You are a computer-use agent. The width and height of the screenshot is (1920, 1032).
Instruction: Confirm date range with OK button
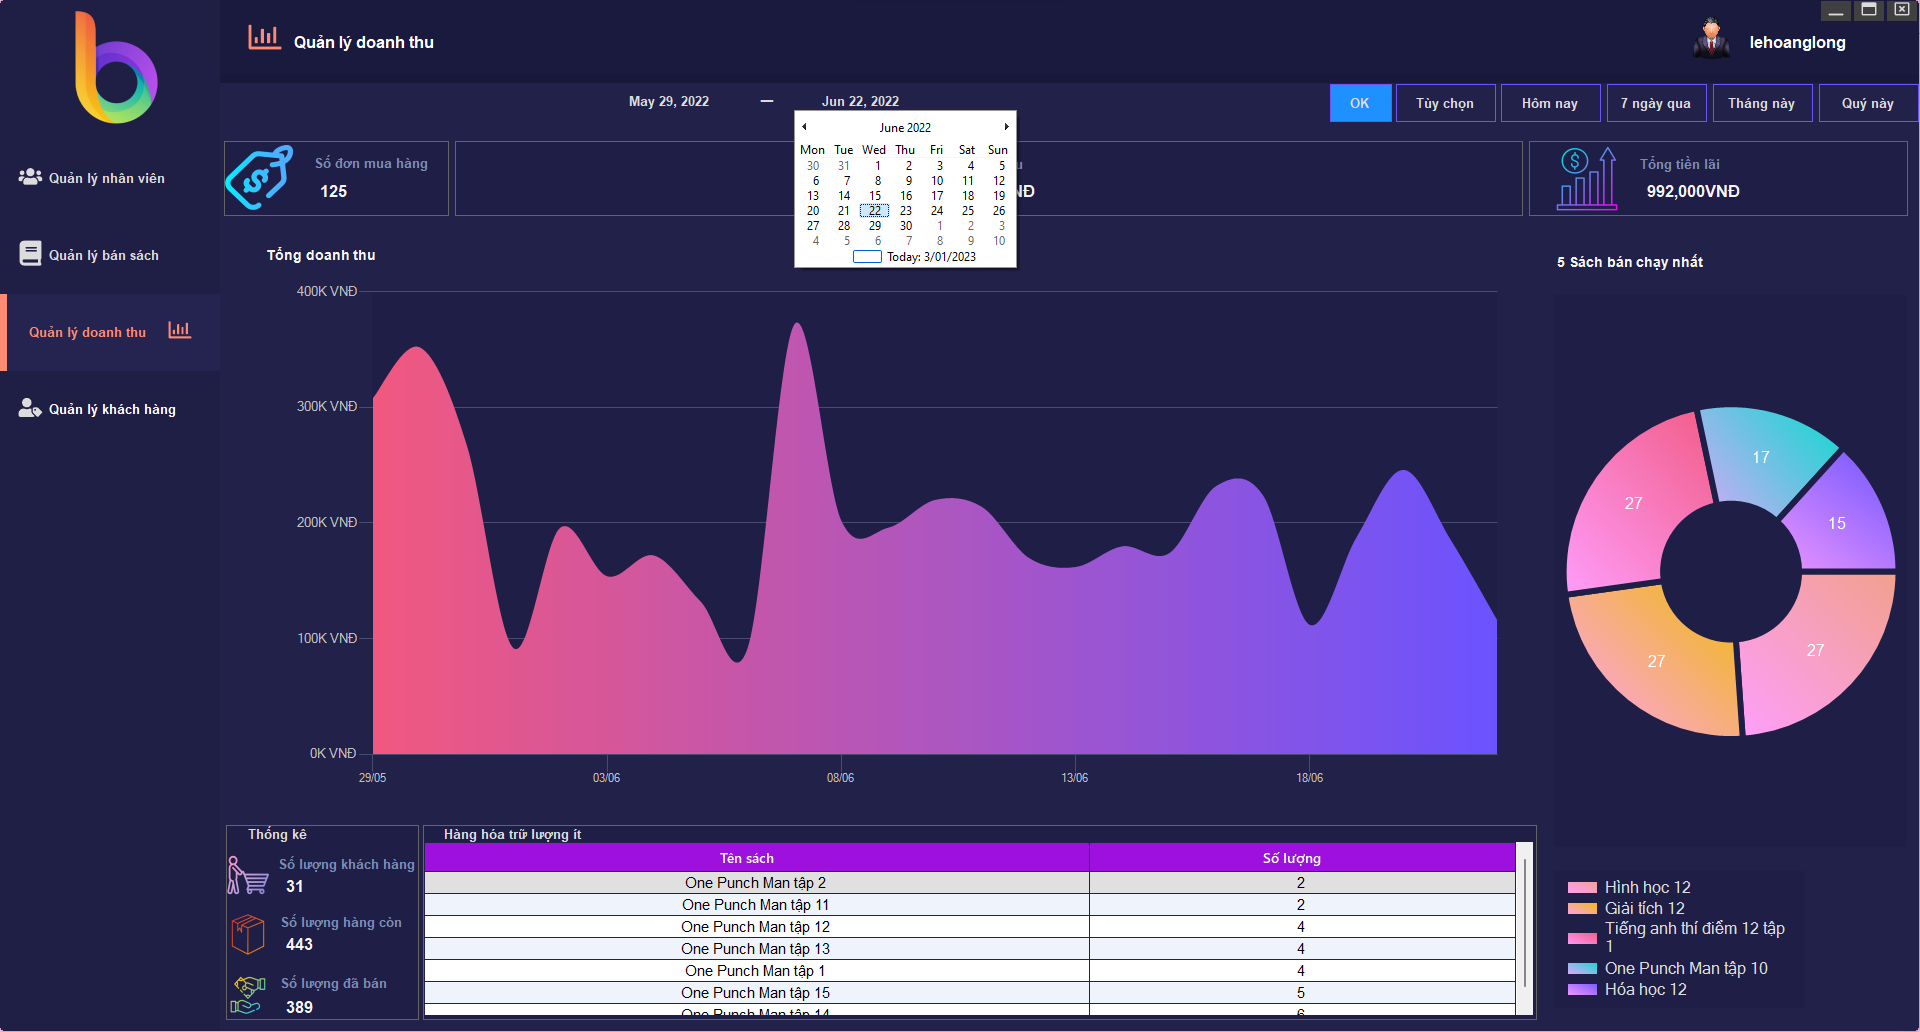[1360, 103]
